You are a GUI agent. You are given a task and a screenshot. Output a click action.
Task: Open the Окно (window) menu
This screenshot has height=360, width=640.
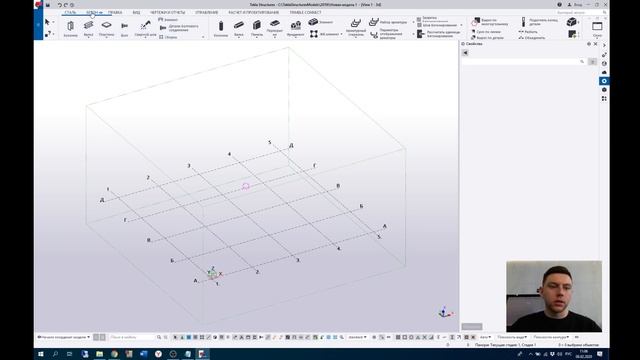click(x=597, y=29)
